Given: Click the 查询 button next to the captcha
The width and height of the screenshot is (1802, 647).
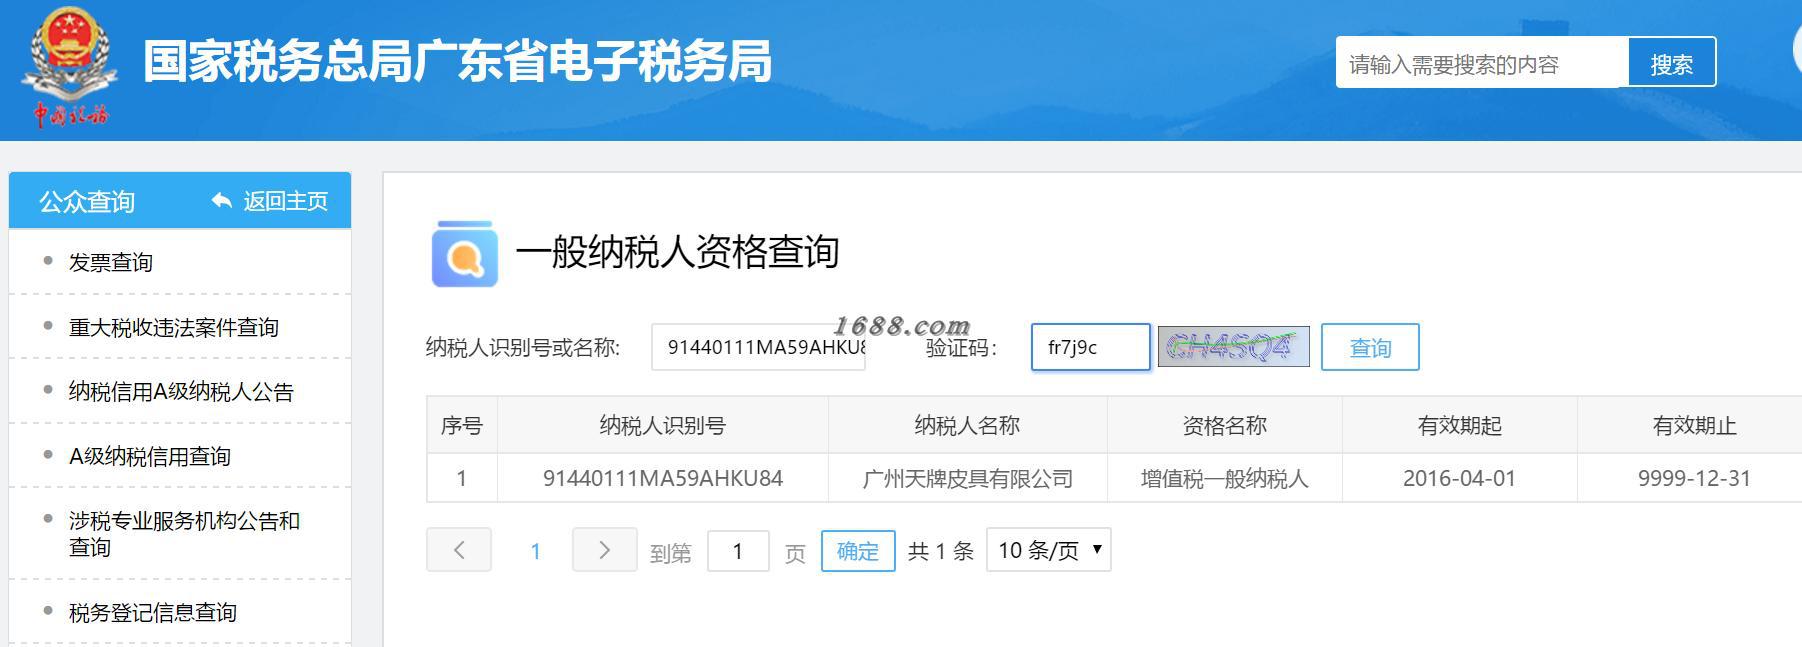Looking at the screenshot, I should pos(1370,347).
